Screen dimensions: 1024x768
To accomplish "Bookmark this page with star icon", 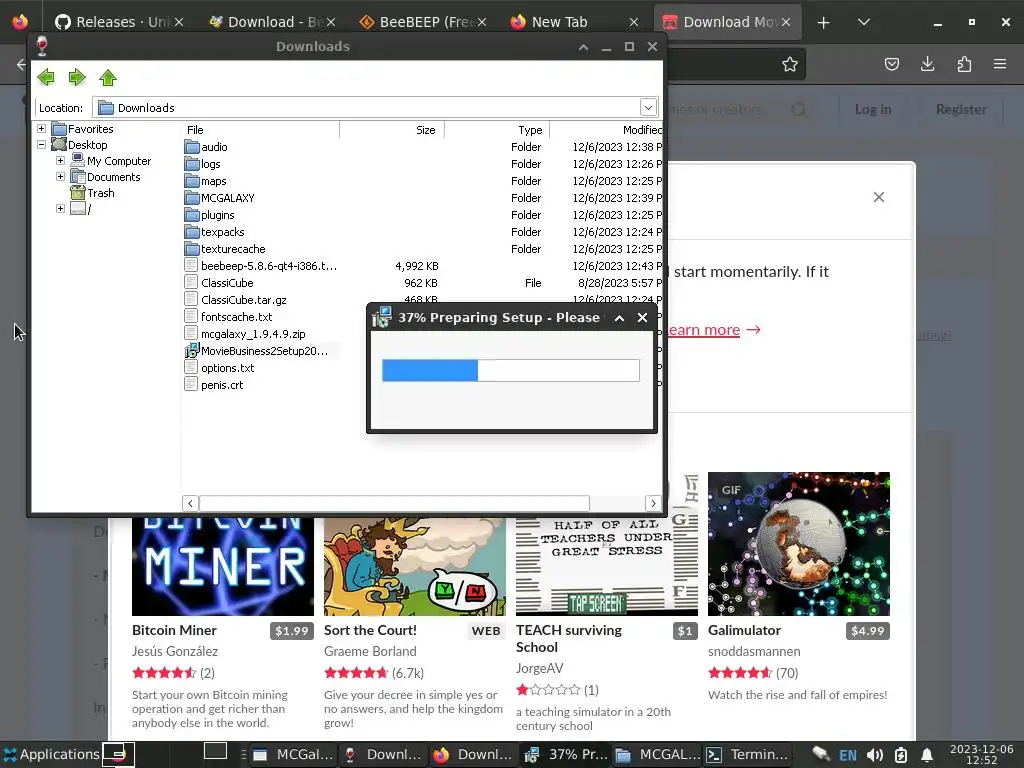I will [x=790, y=64].
